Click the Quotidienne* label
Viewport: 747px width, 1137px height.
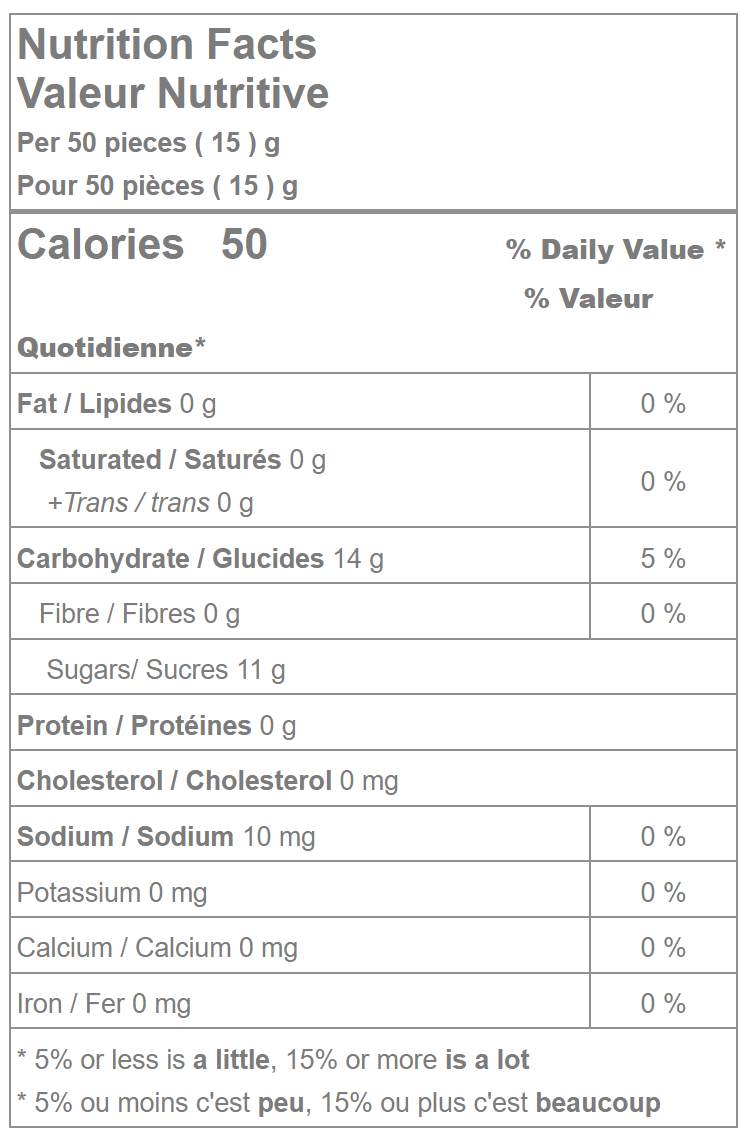(111, 348)
